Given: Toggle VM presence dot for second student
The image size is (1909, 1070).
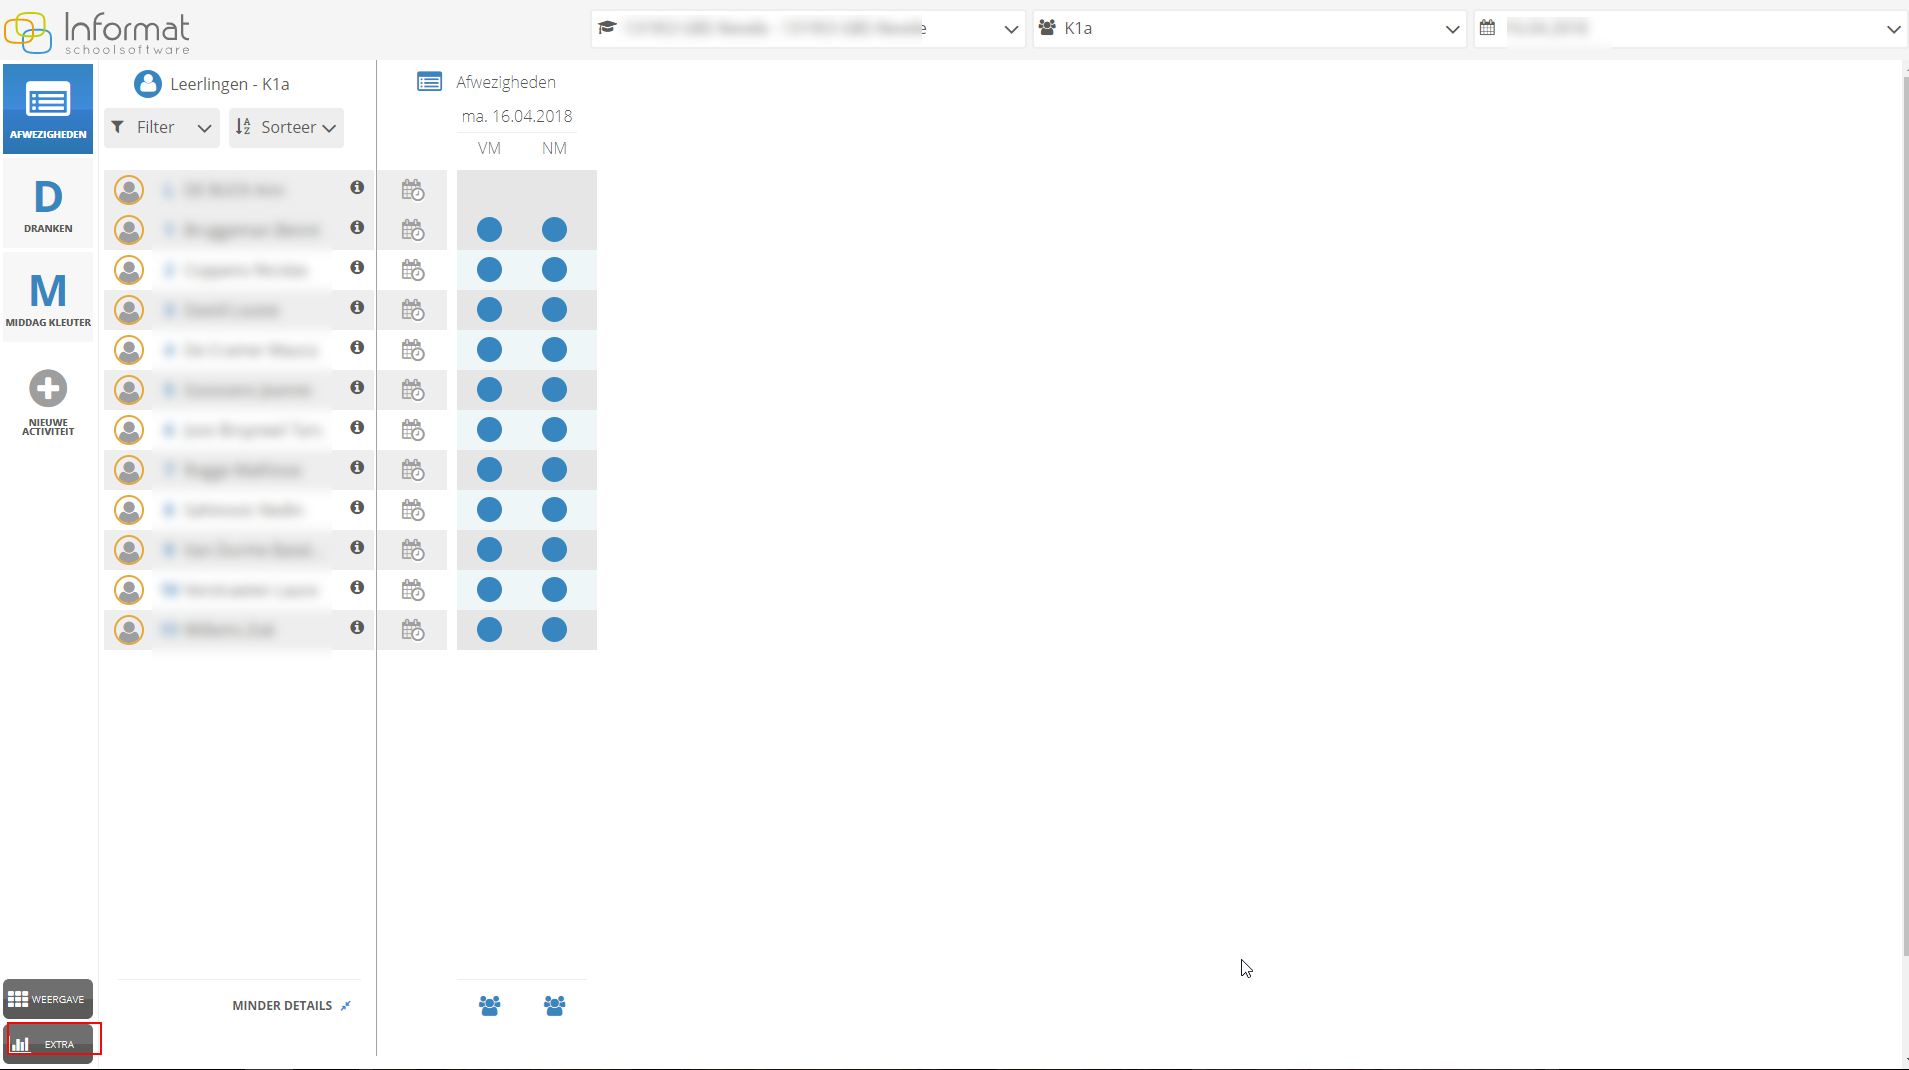Looking at the screenshot, I should (489, 230).
